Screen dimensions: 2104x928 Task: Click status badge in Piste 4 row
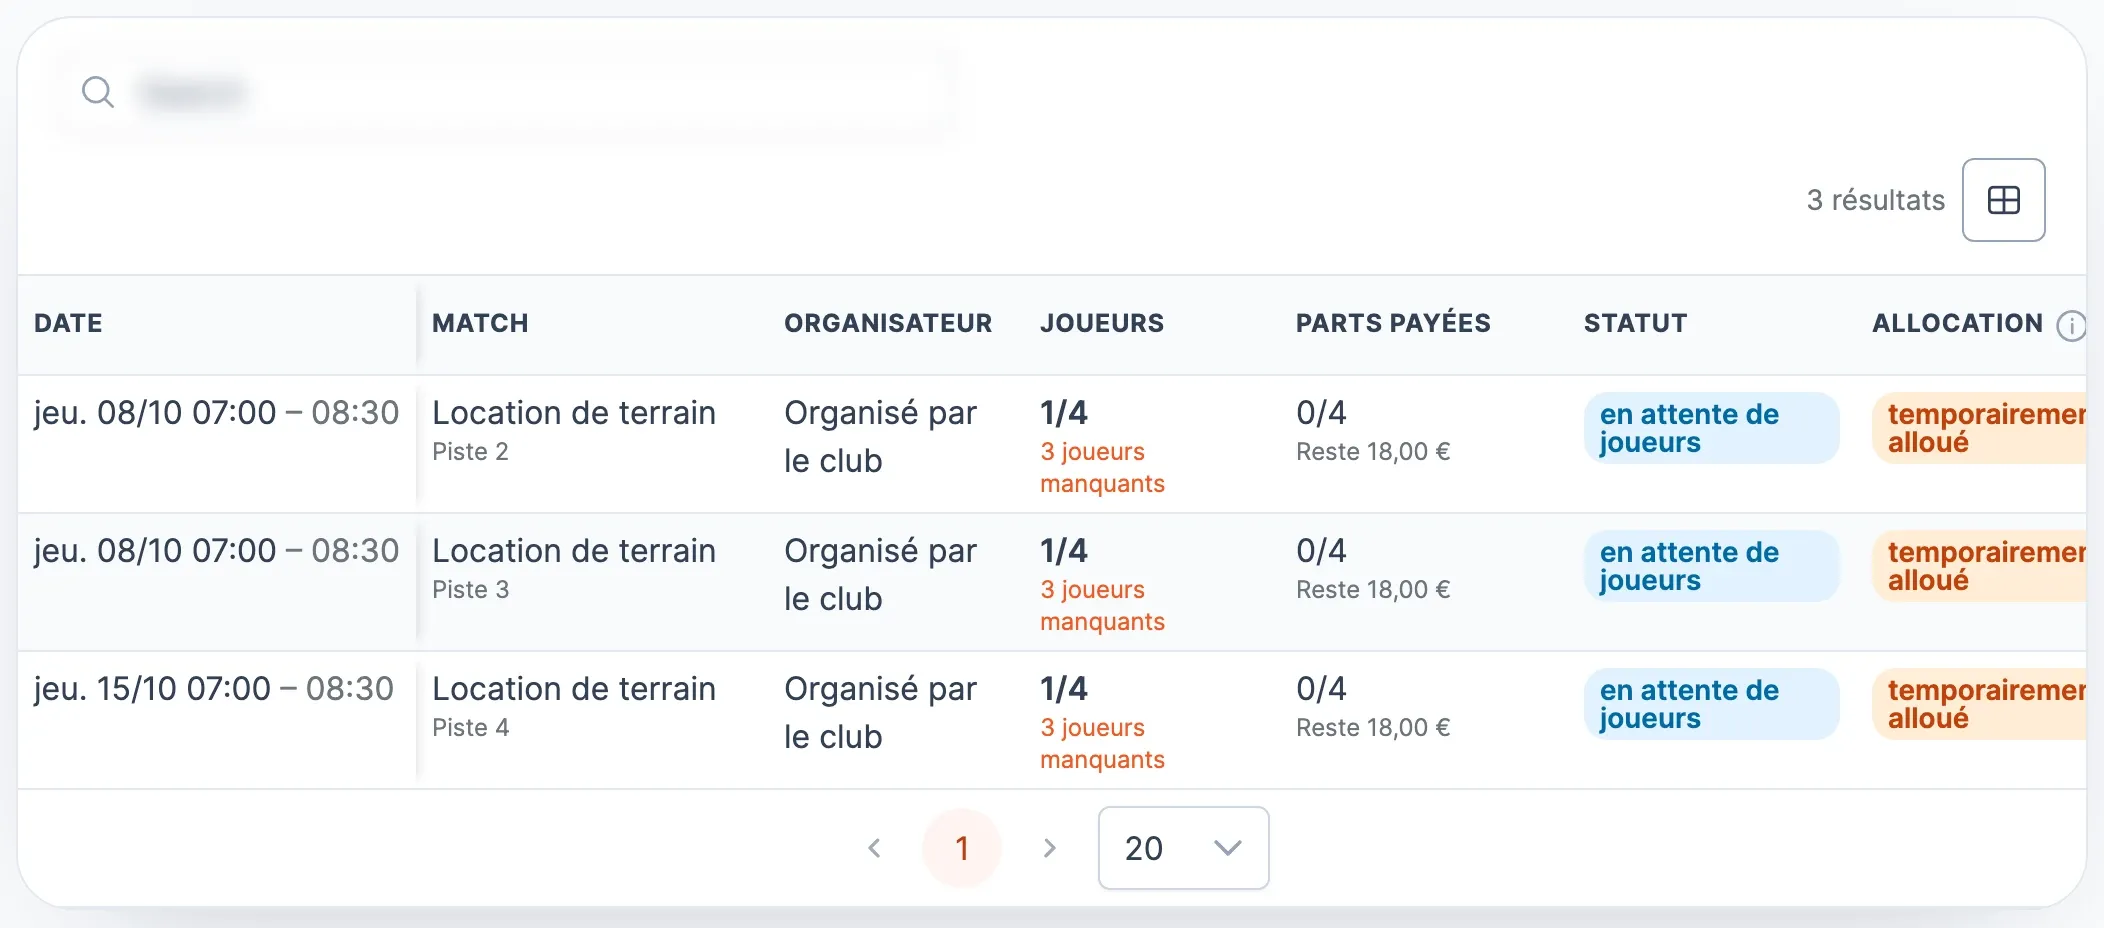(x=1711, y=704)
